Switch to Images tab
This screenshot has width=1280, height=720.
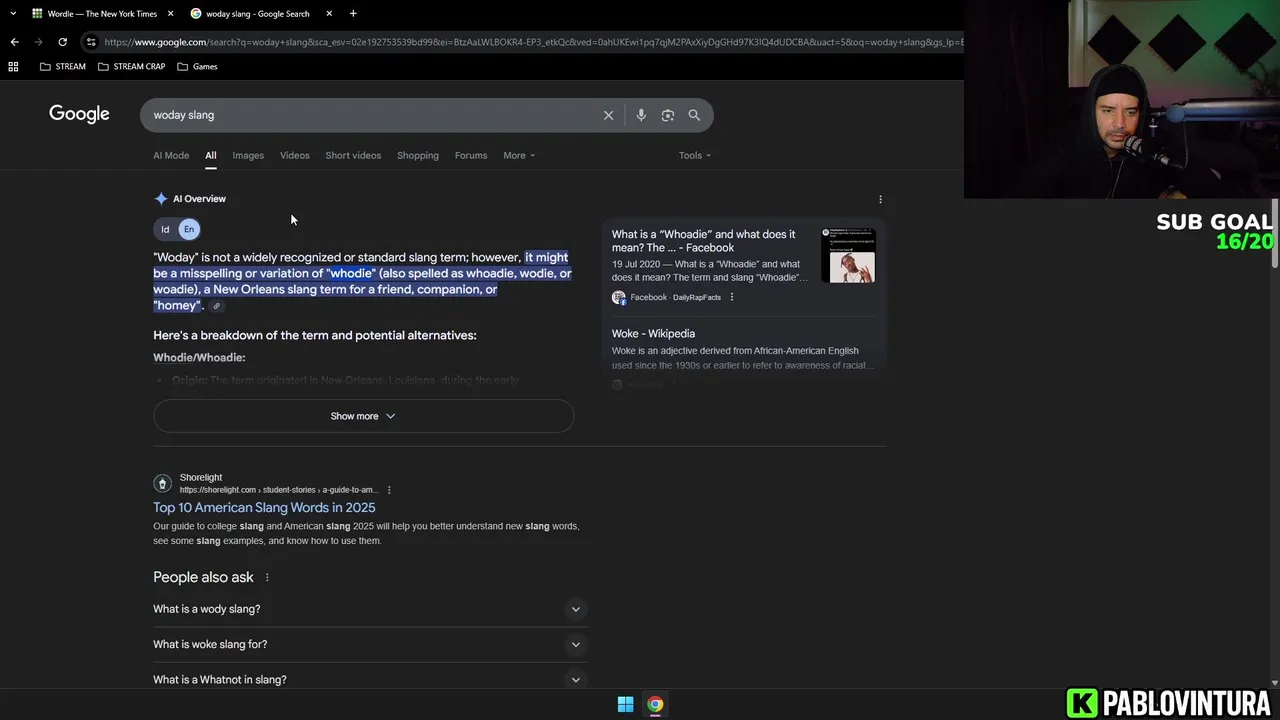tap(248, 155)
